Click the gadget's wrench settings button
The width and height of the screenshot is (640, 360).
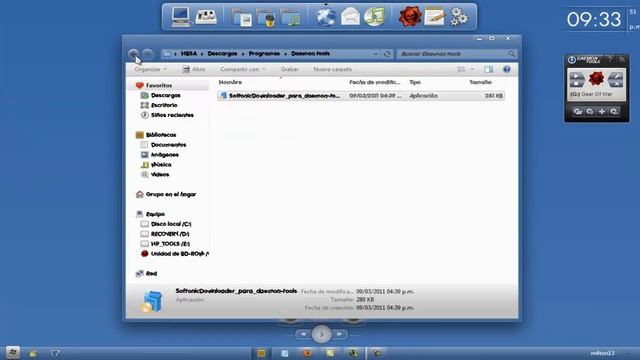(616, 76)
